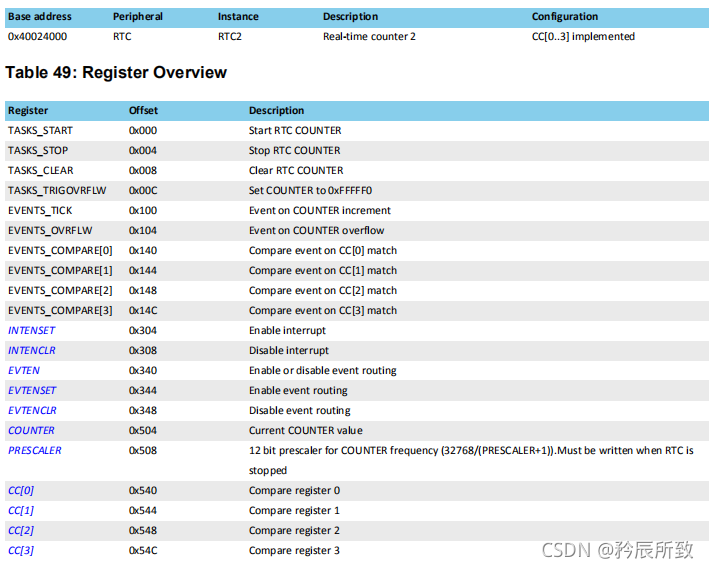This screenshot has height=568, width=709.
Task: Follow the EVTEN register link
Action: point(24,370)
